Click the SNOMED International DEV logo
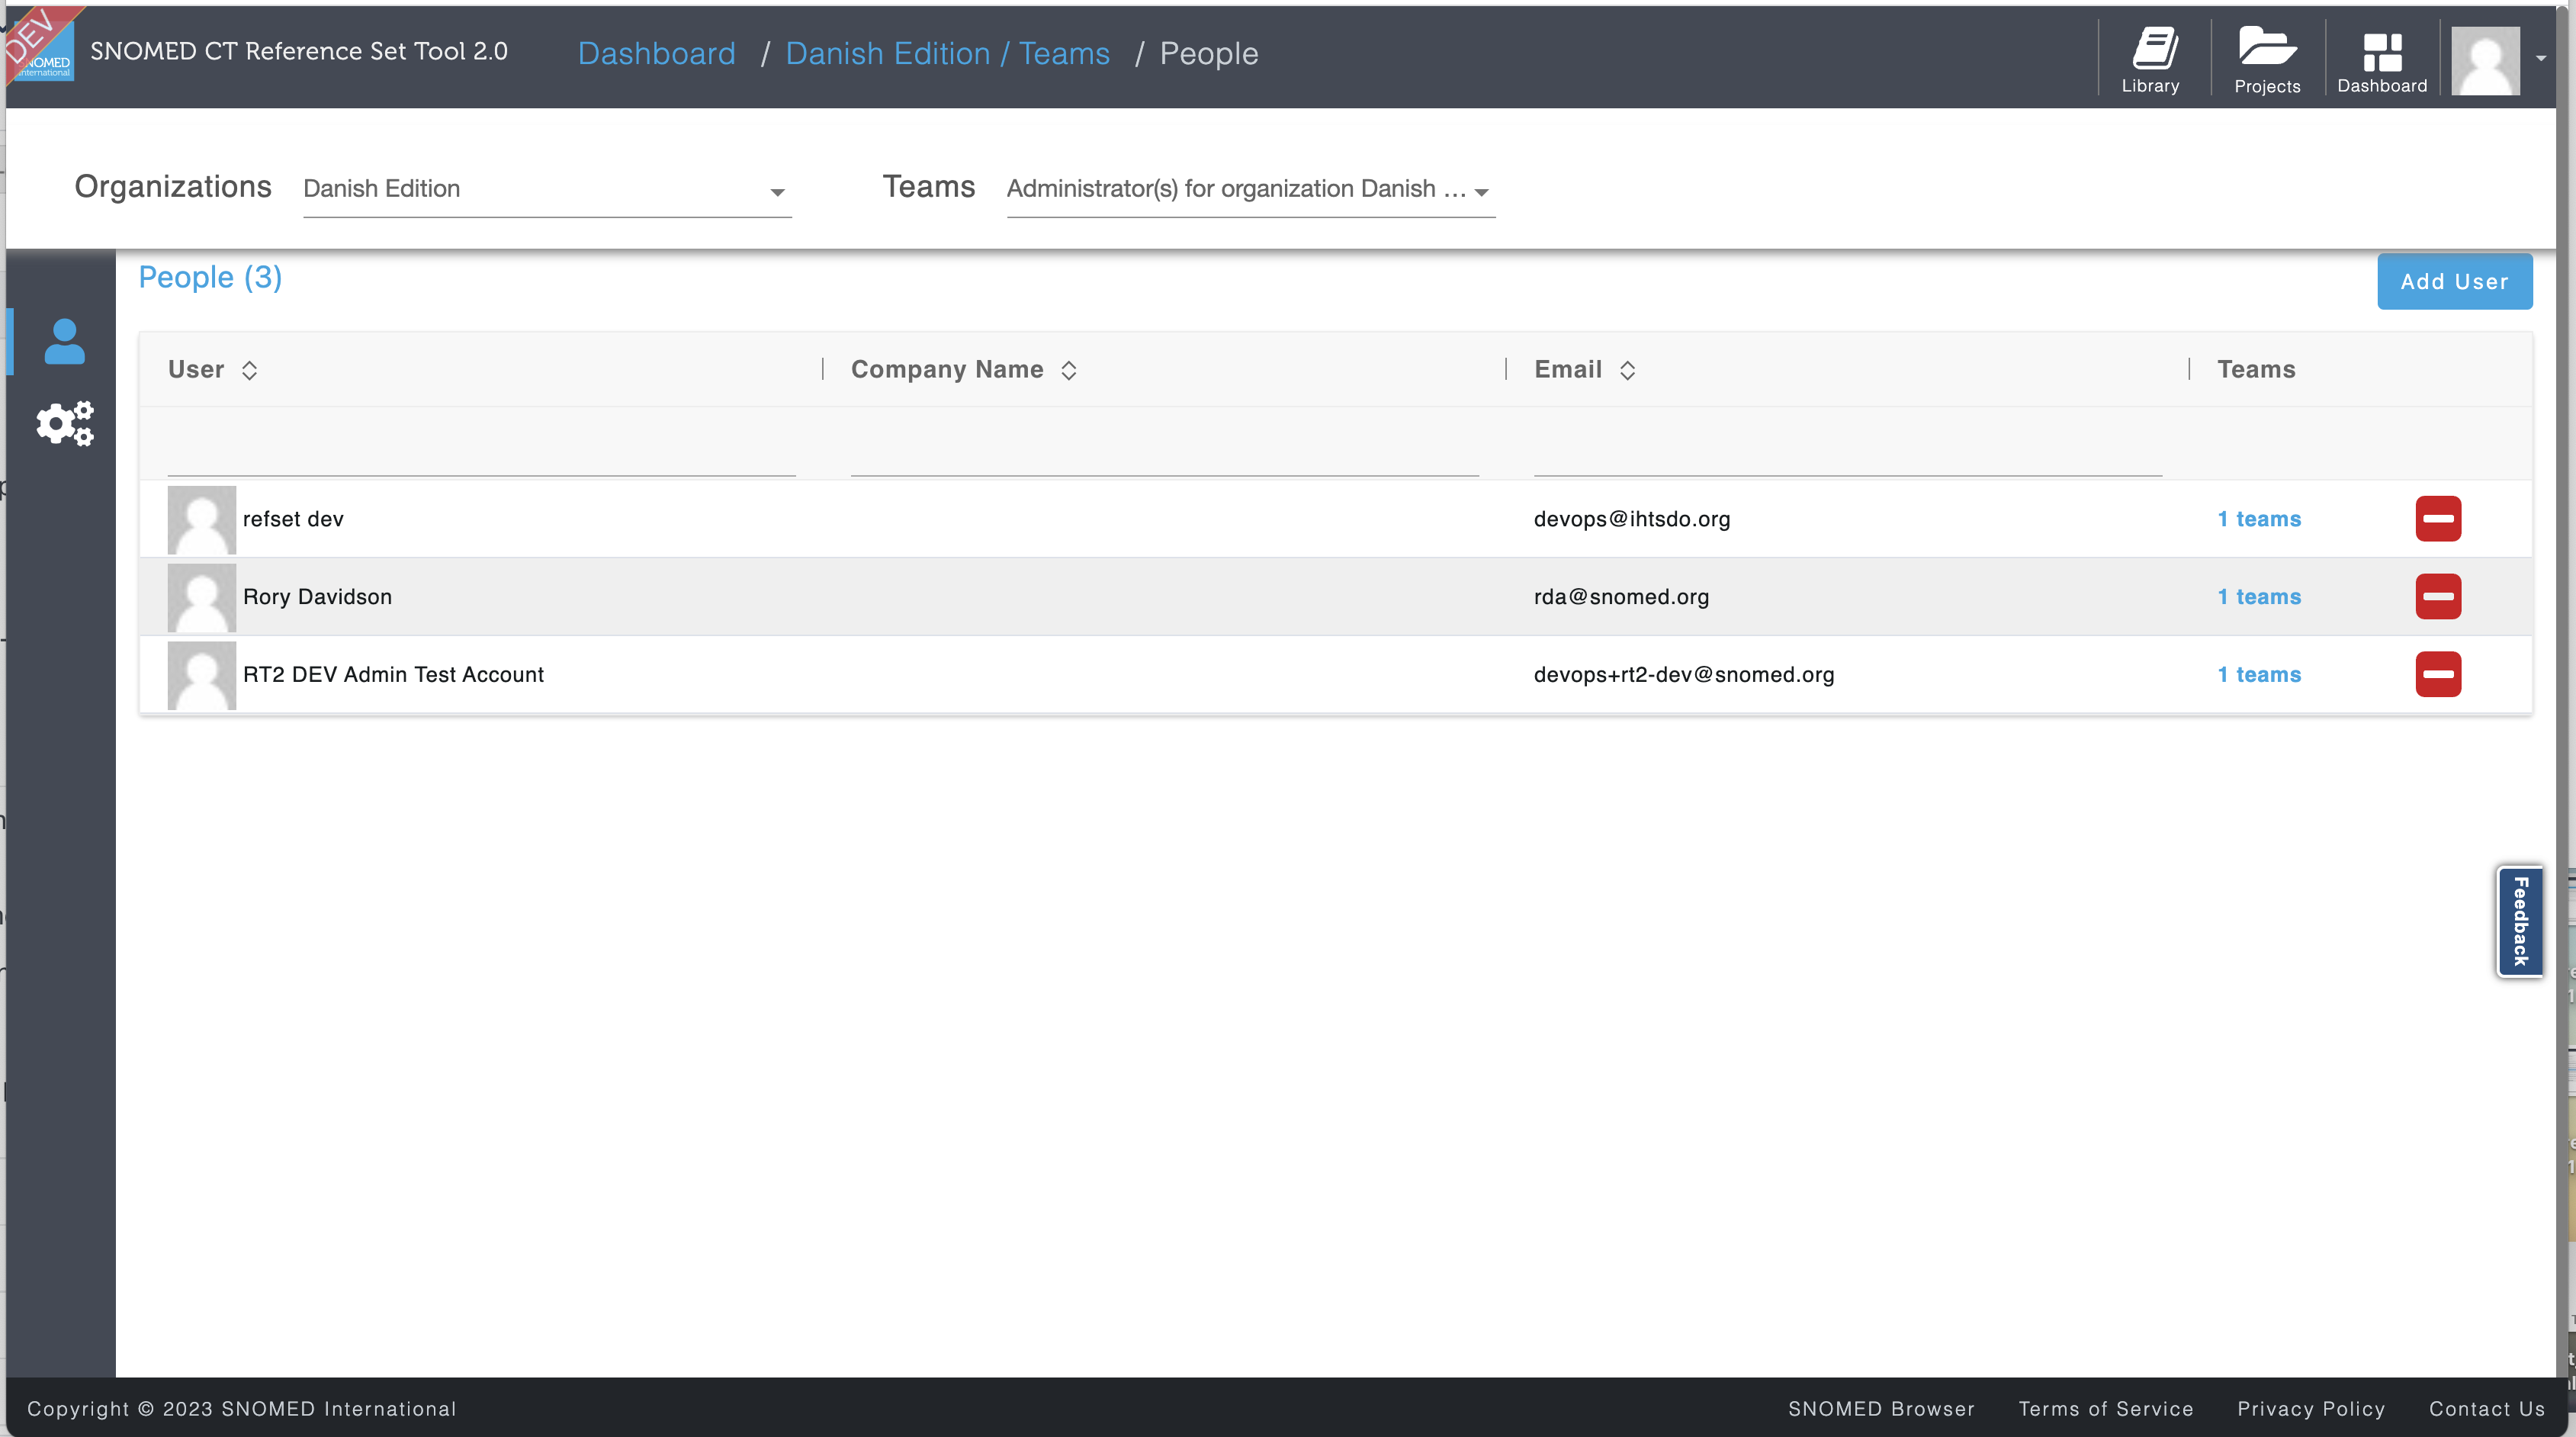The image size is (2576, 1437). coord(40,45)
